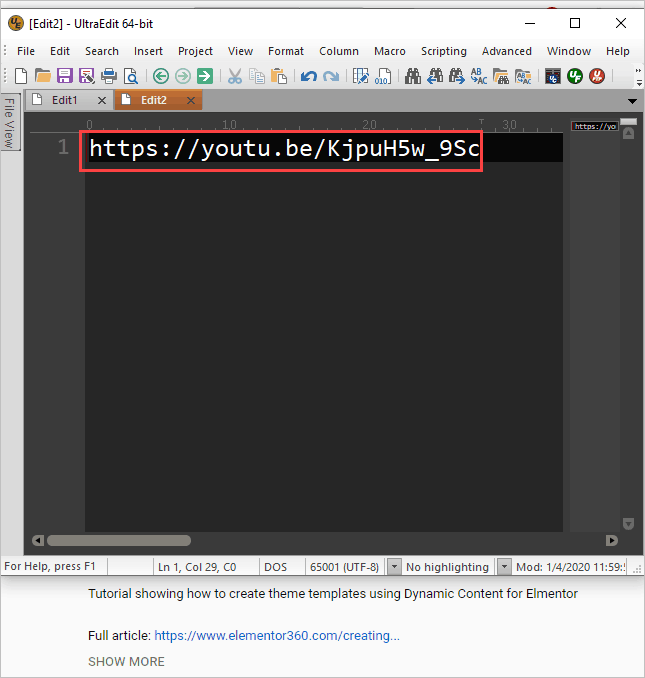Click the horizontal scrollbar right arrow
This screenshot has height=678, width=645.
(612, 540)
